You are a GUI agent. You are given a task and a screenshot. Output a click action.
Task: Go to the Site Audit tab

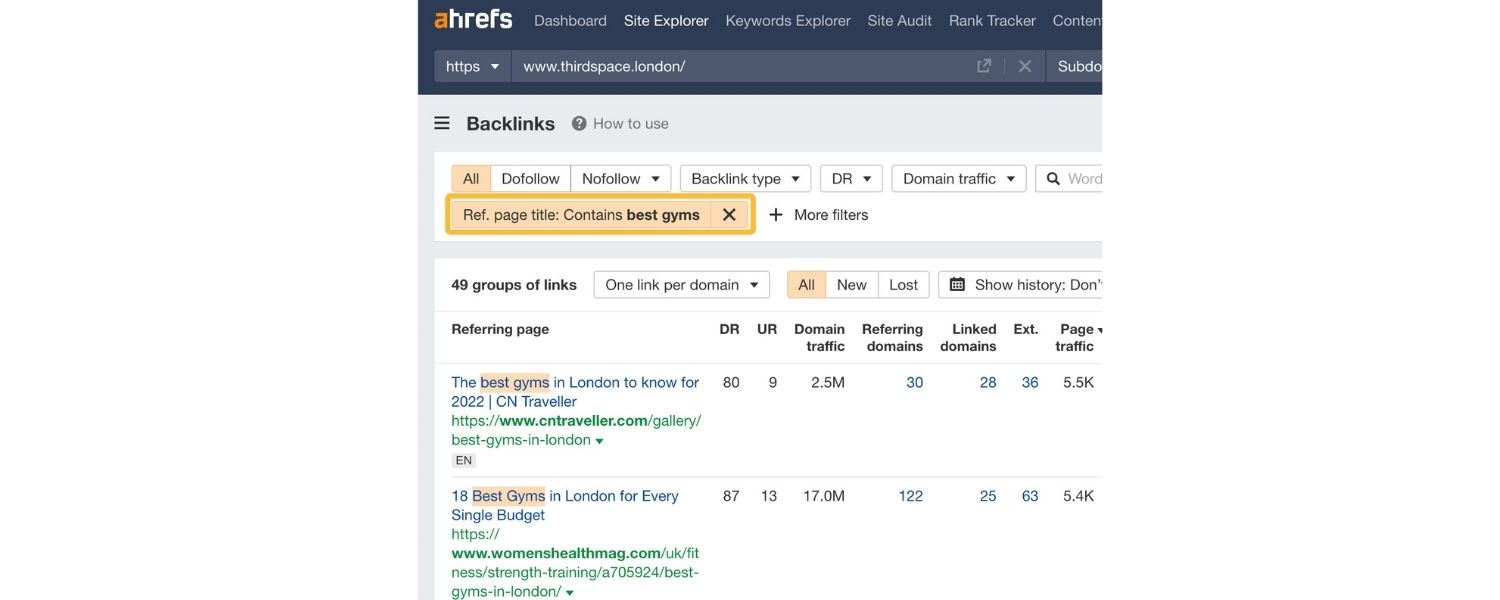[898, 20]
